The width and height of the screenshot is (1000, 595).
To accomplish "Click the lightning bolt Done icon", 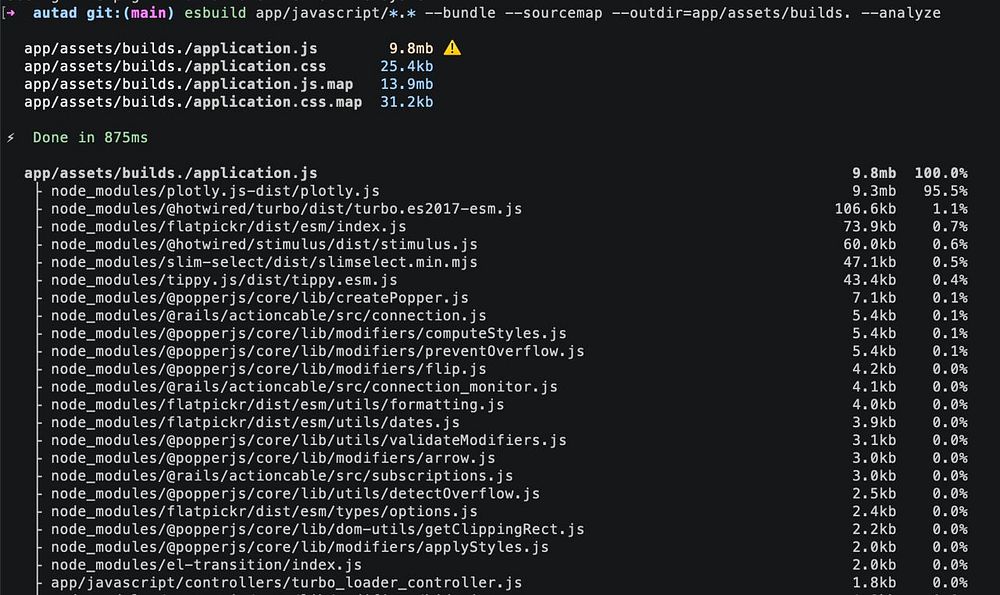I will coord(11,138).
